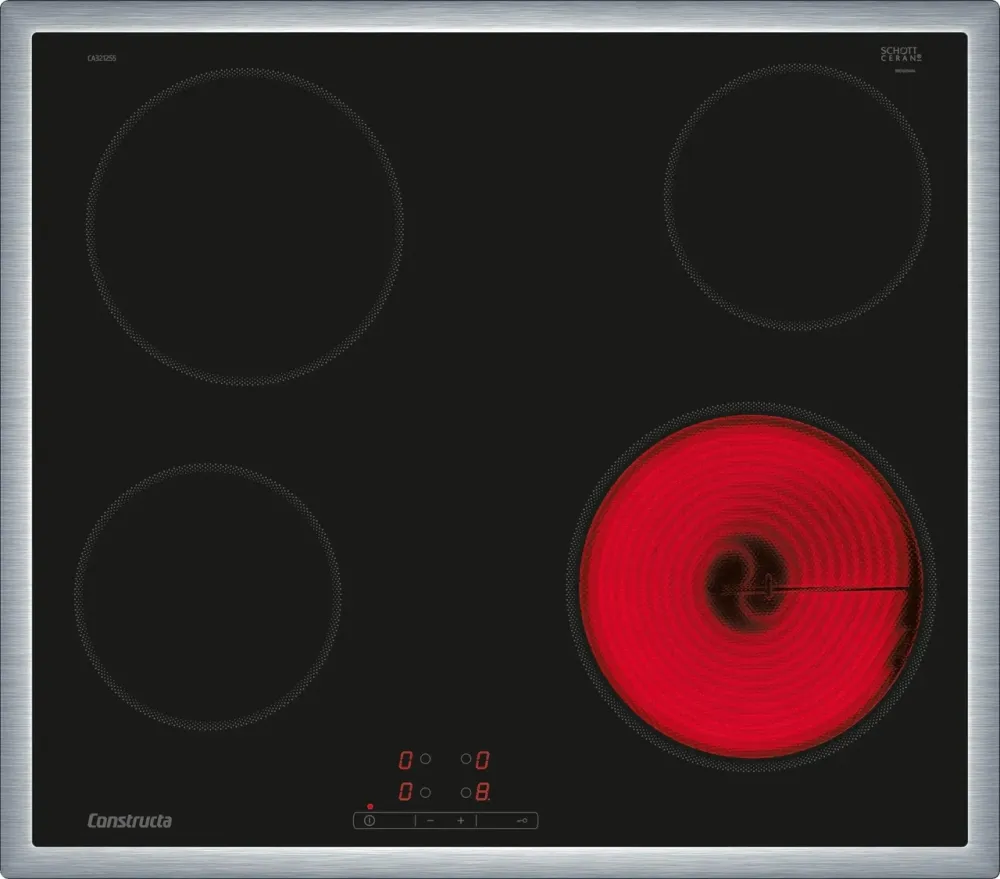1000x879 pixels.
Task: Tap the plus key to raise heat
Action: (x=461, y=820)
